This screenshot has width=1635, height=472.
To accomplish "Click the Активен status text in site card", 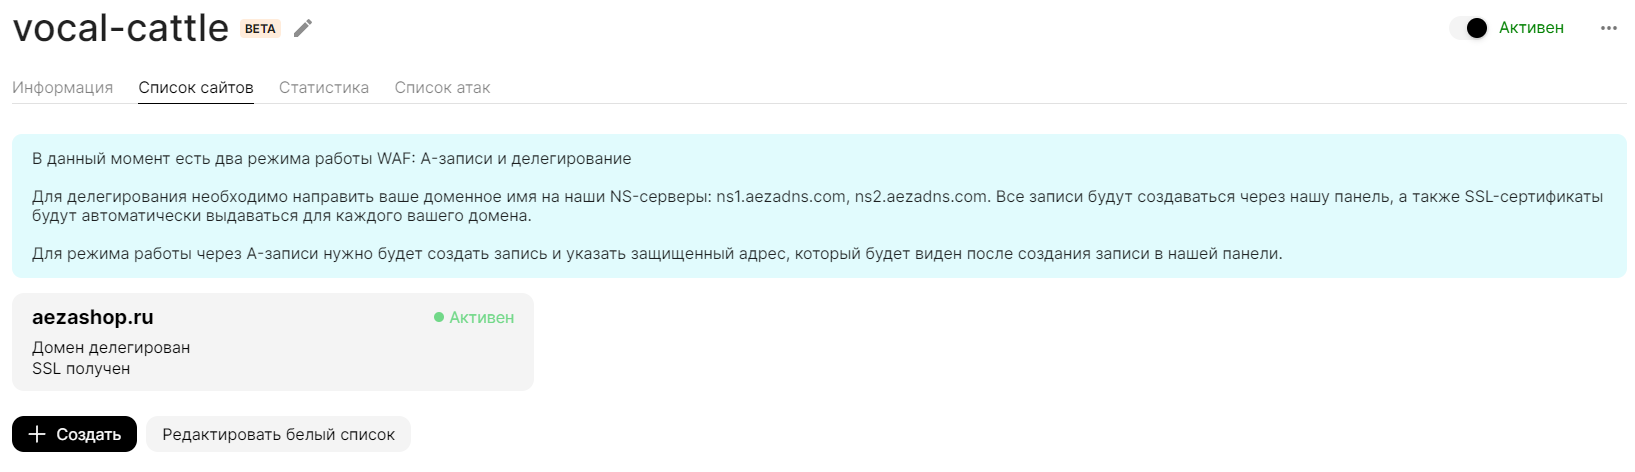I will (481, 317).
